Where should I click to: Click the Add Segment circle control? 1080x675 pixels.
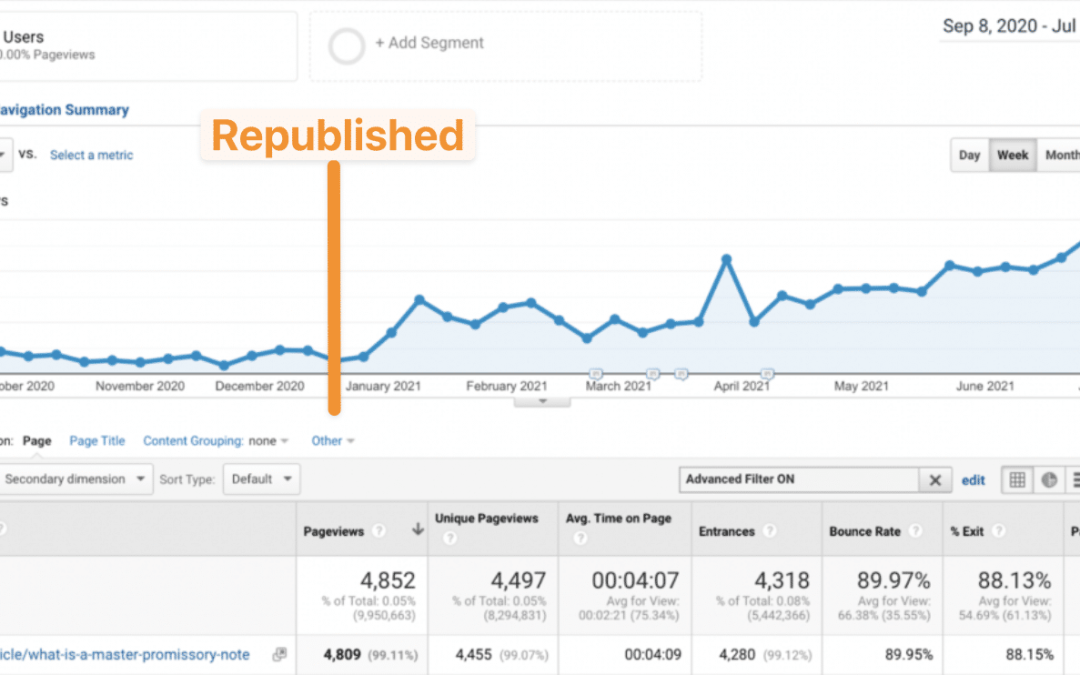(346, 45)
